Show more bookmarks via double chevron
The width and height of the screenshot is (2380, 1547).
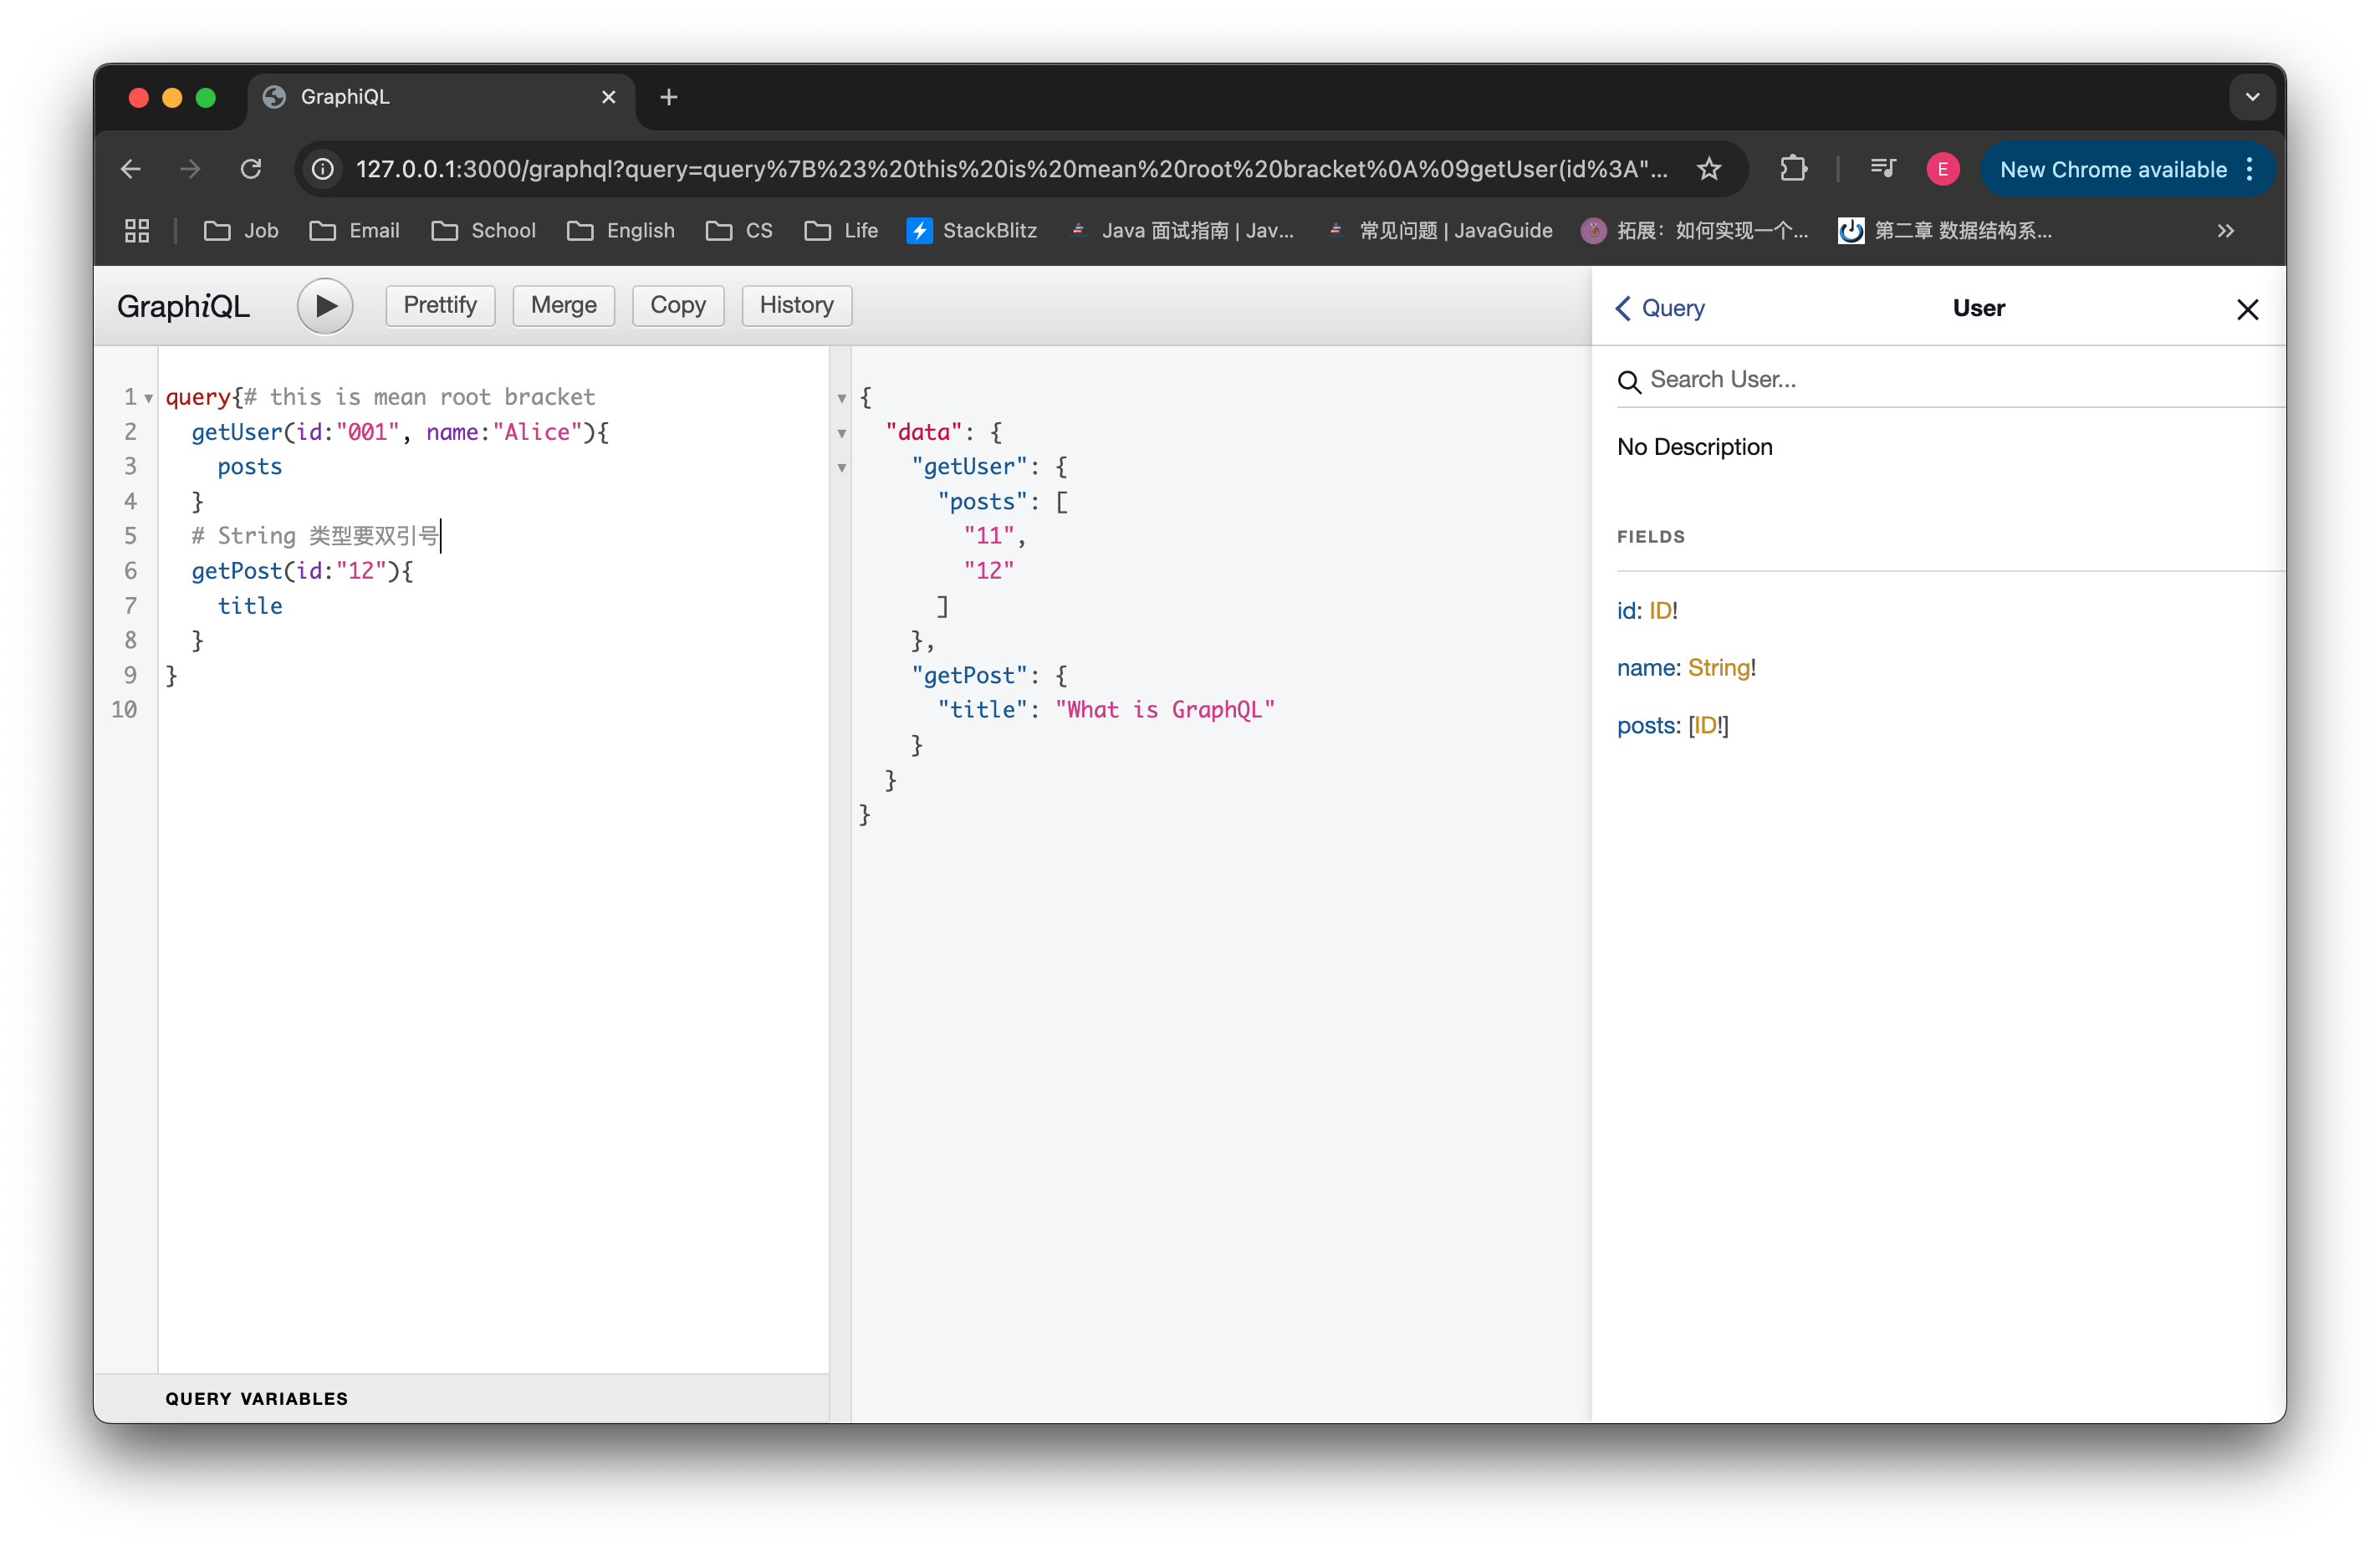pos(2225,231)
